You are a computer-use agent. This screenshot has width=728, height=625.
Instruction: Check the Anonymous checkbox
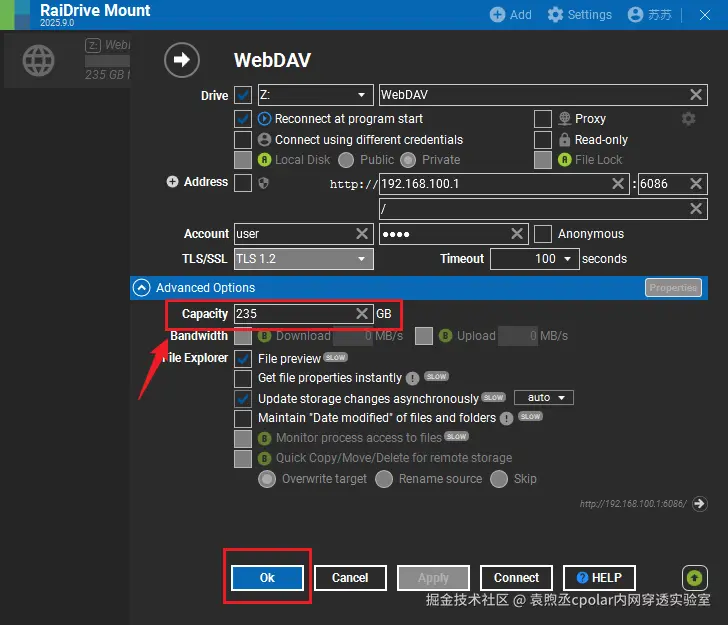point(543,234)
